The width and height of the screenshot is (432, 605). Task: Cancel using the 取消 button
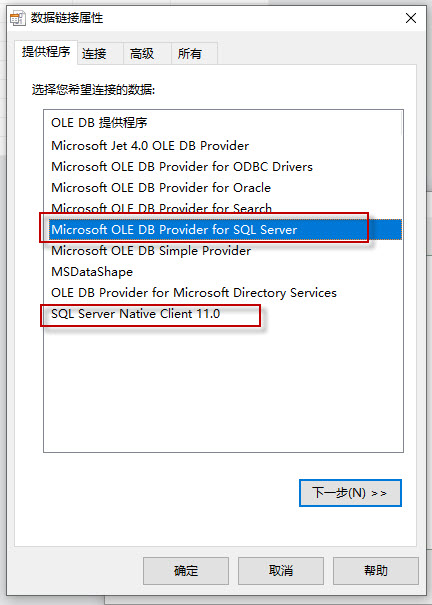(x=281, y=571)
